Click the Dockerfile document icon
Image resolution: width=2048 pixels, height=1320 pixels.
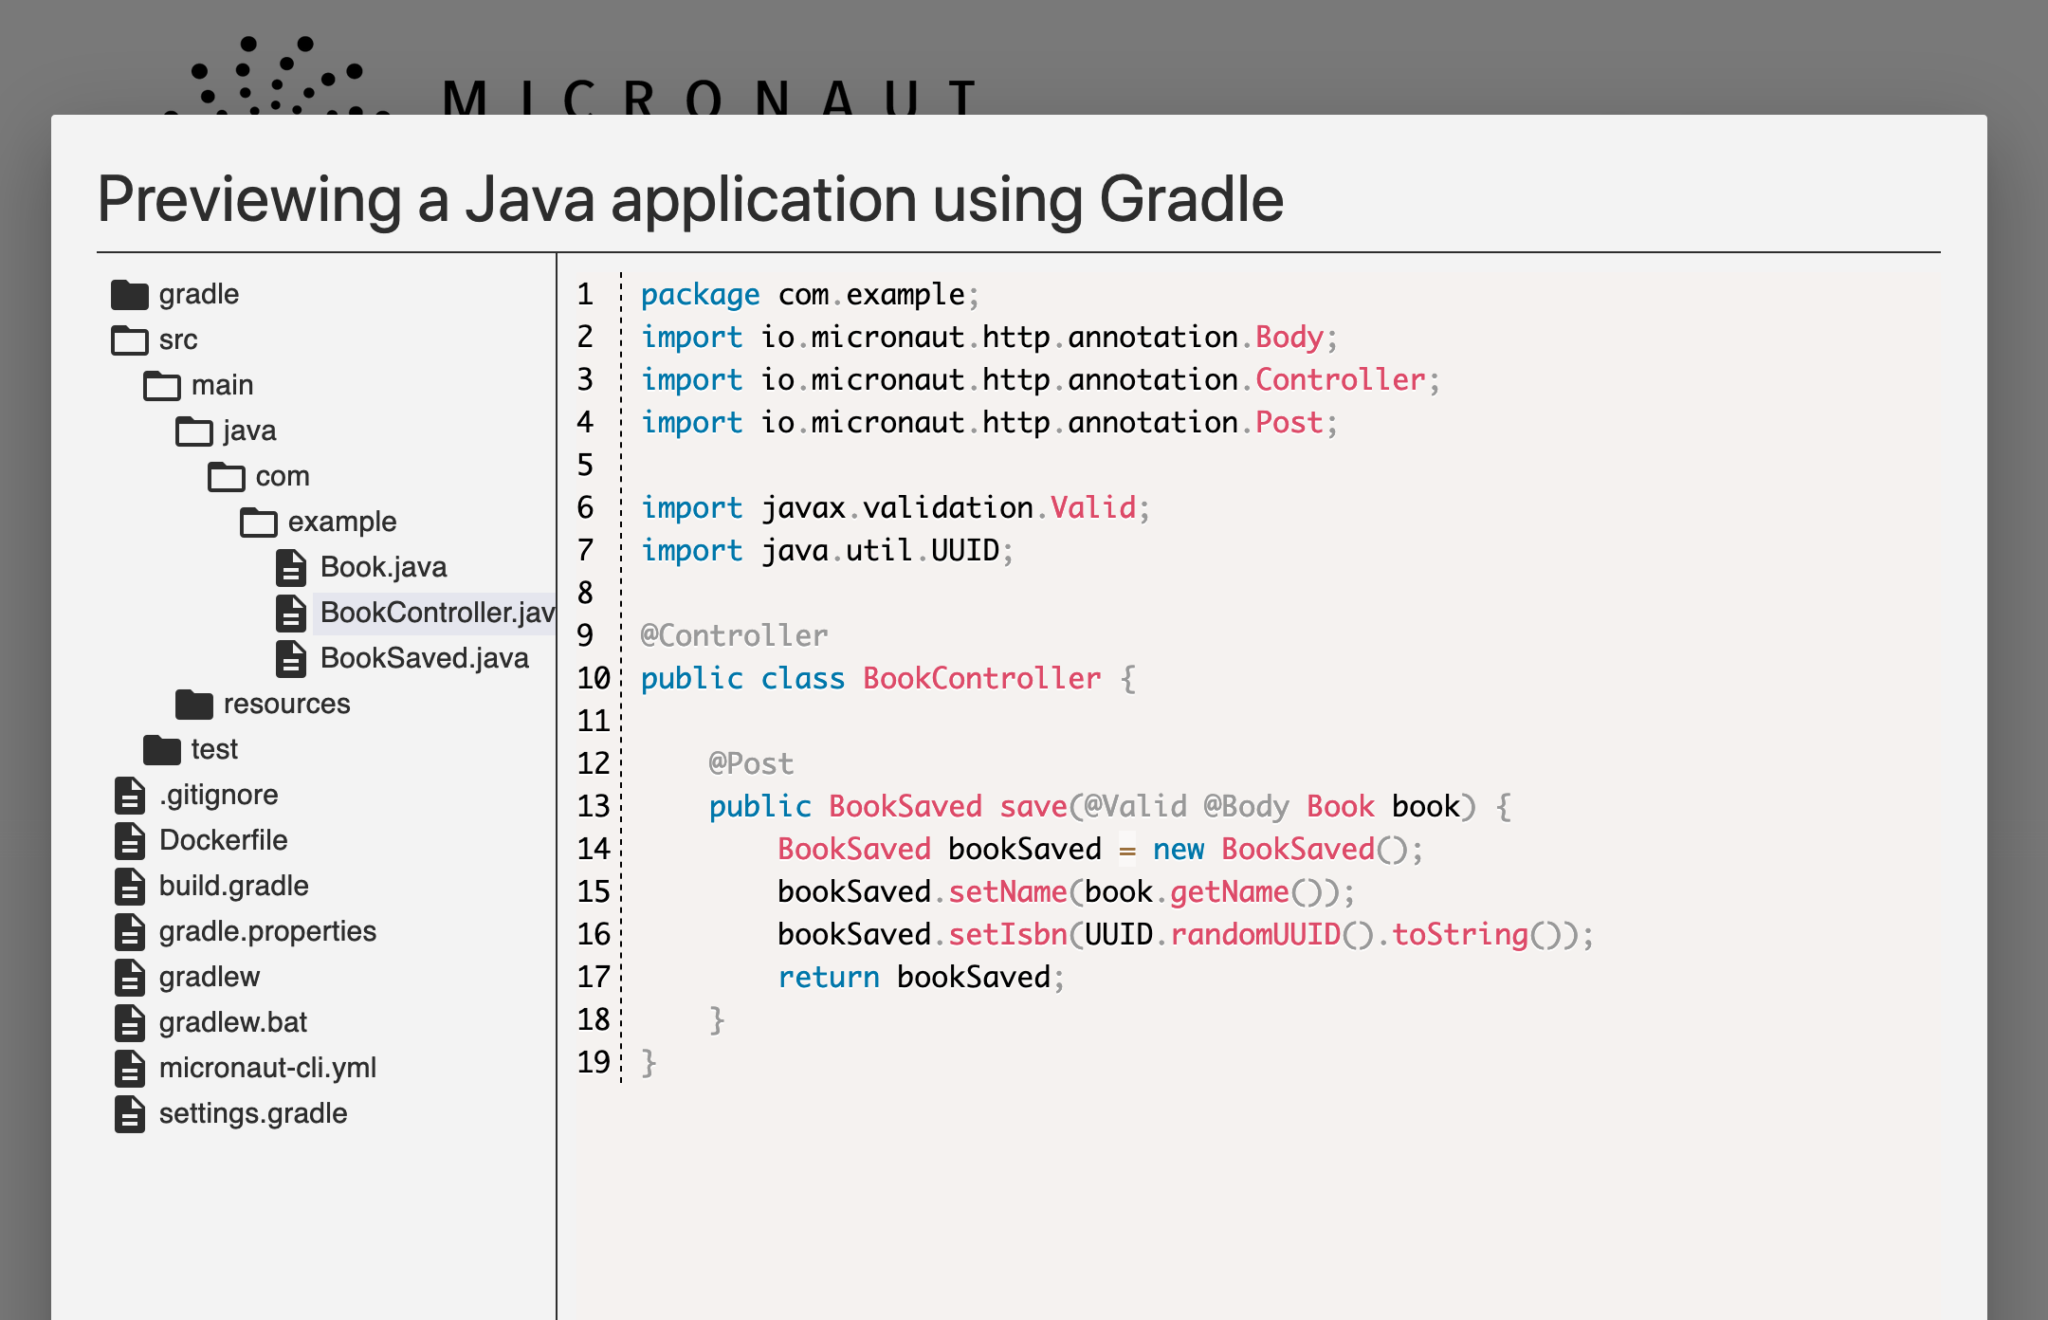click(129, 840)
